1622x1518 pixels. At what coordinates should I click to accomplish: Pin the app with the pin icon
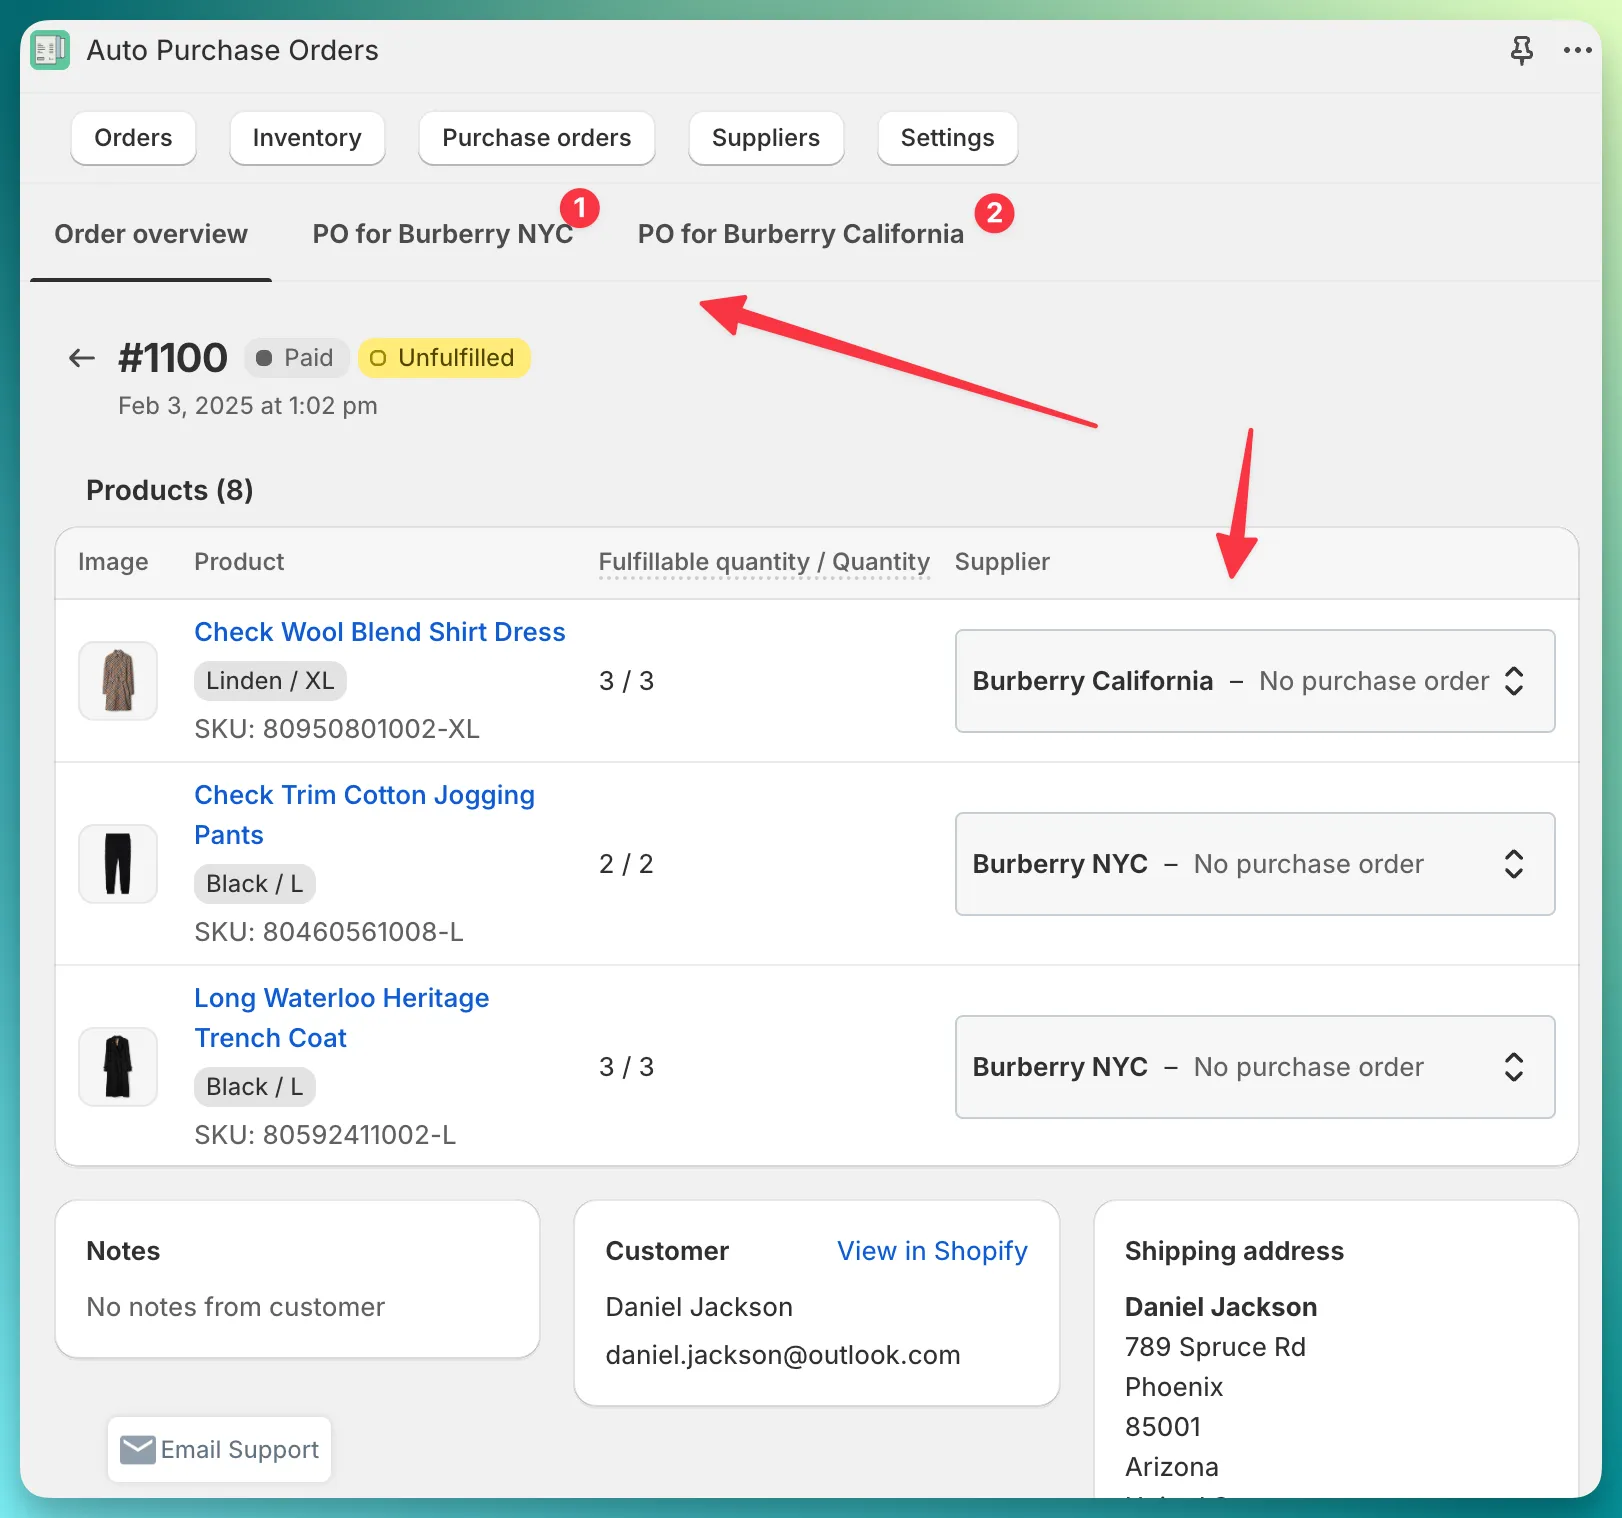pyautogui.click(x=1521, y=50)
